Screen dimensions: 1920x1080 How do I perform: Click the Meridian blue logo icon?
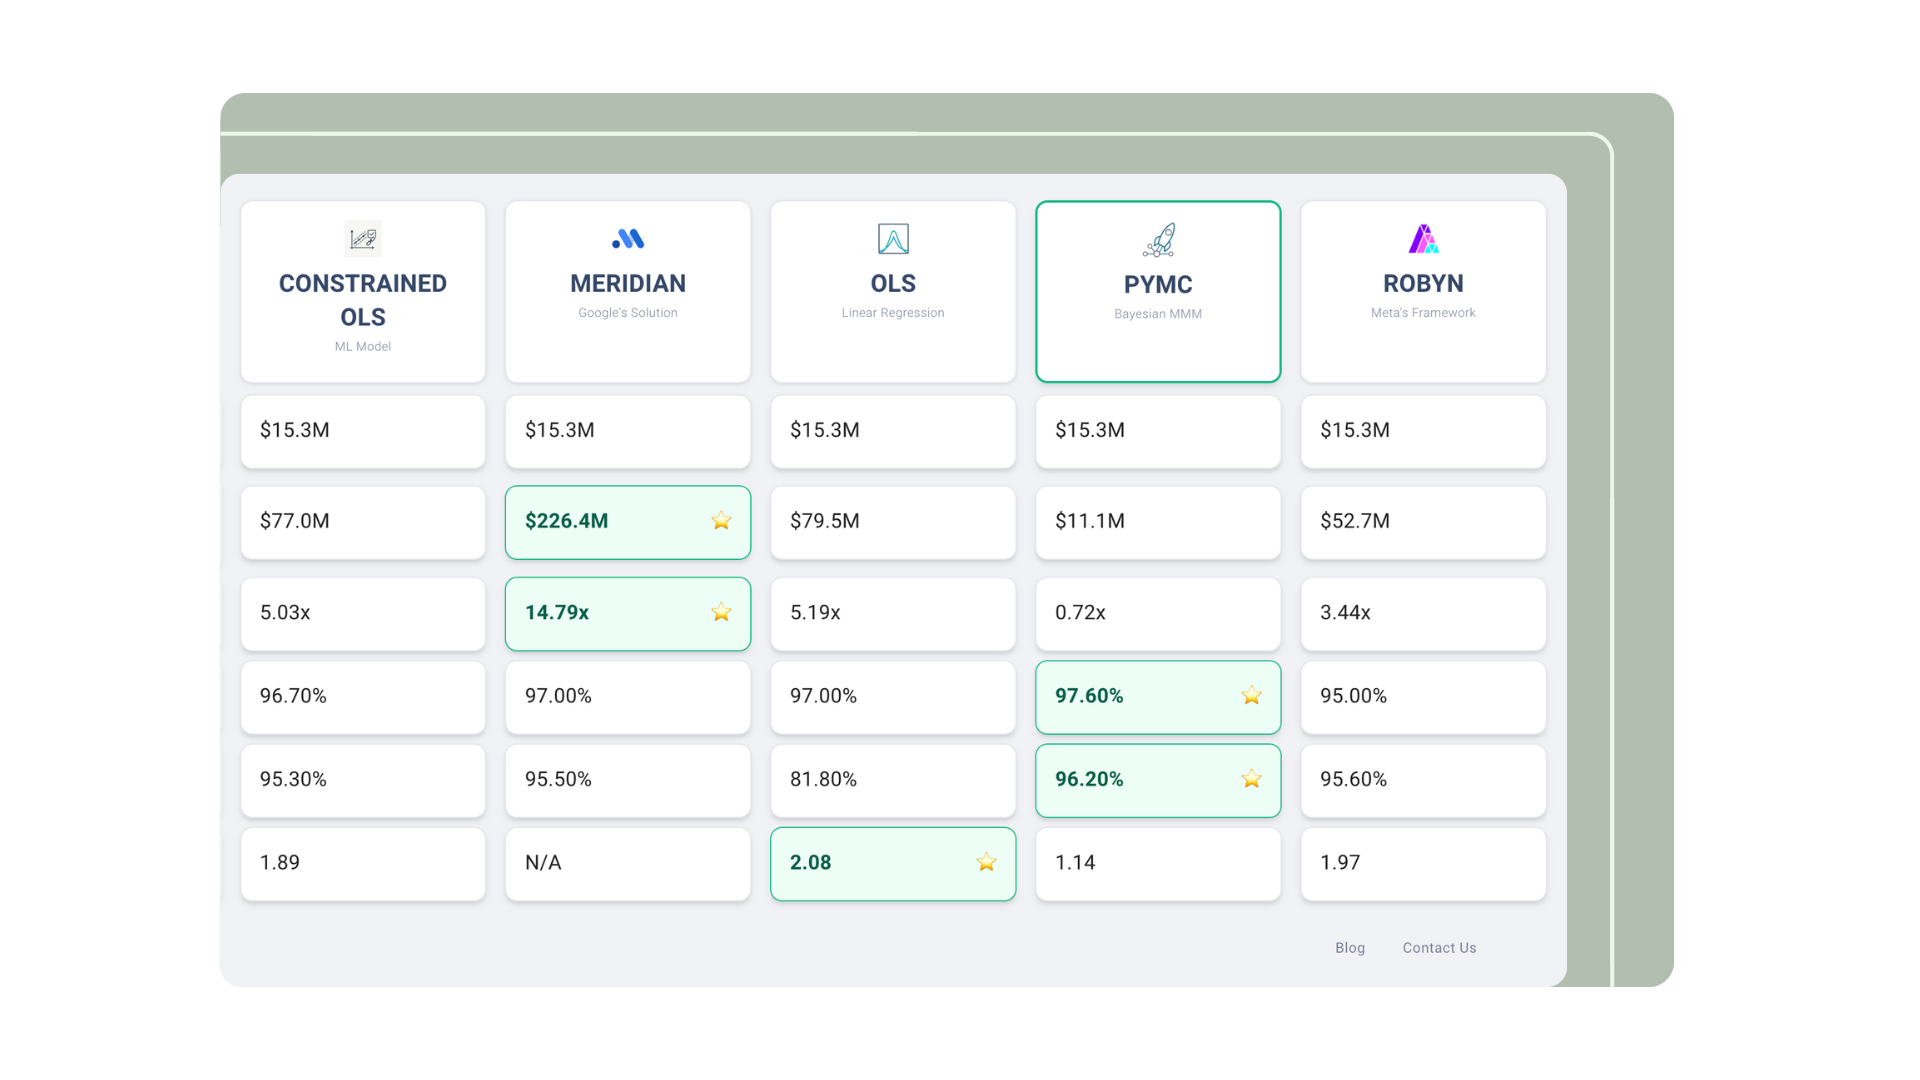[628, 239]
